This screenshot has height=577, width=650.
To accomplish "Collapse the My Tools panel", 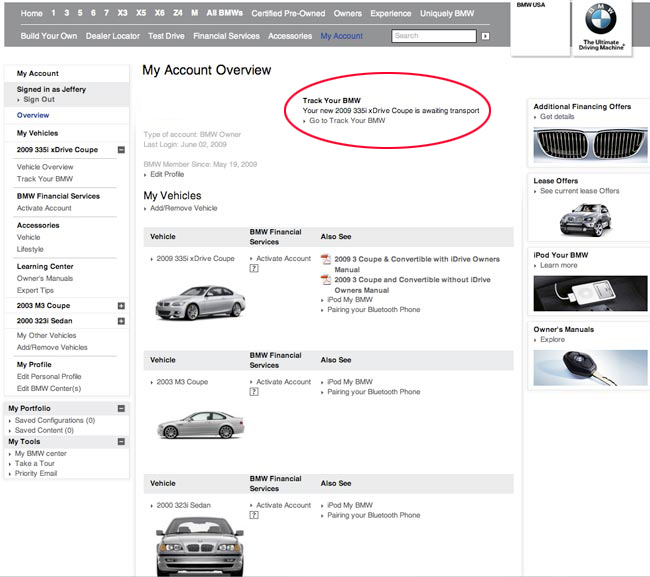I will click(121, 441).
